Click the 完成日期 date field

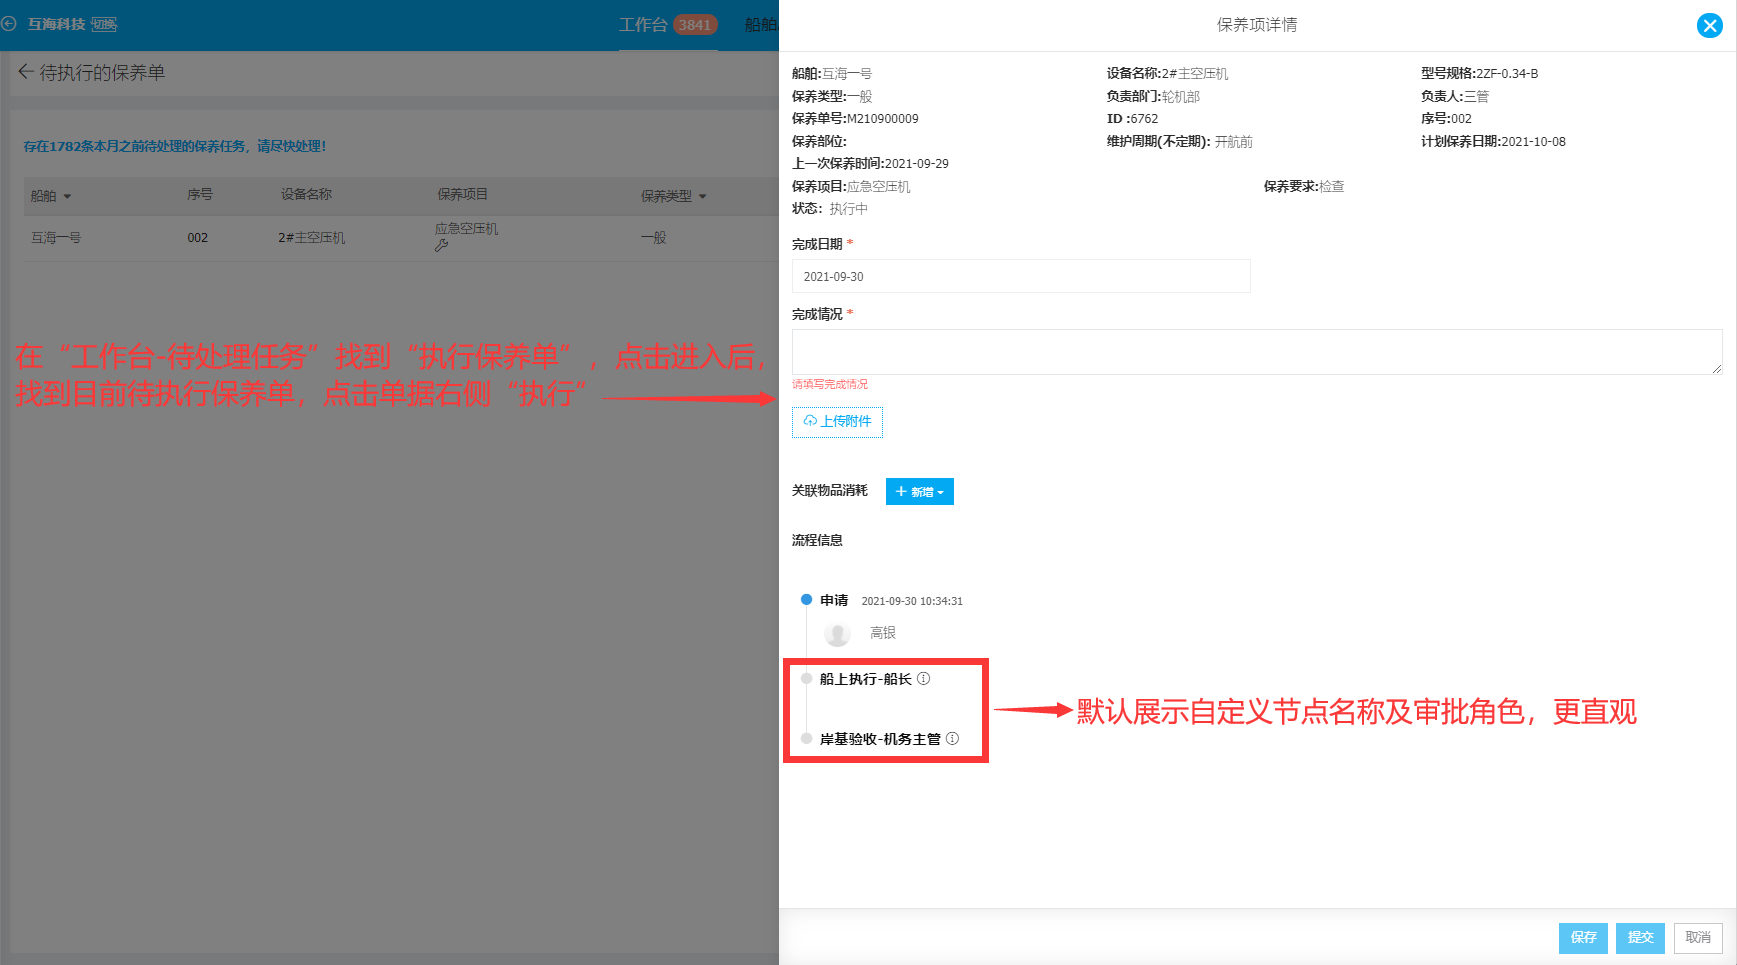(1021, 276)
